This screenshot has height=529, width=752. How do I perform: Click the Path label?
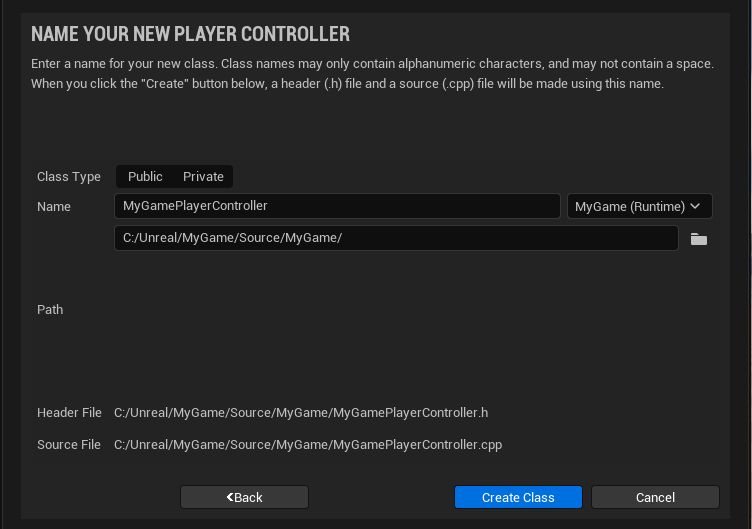[50, 310]
